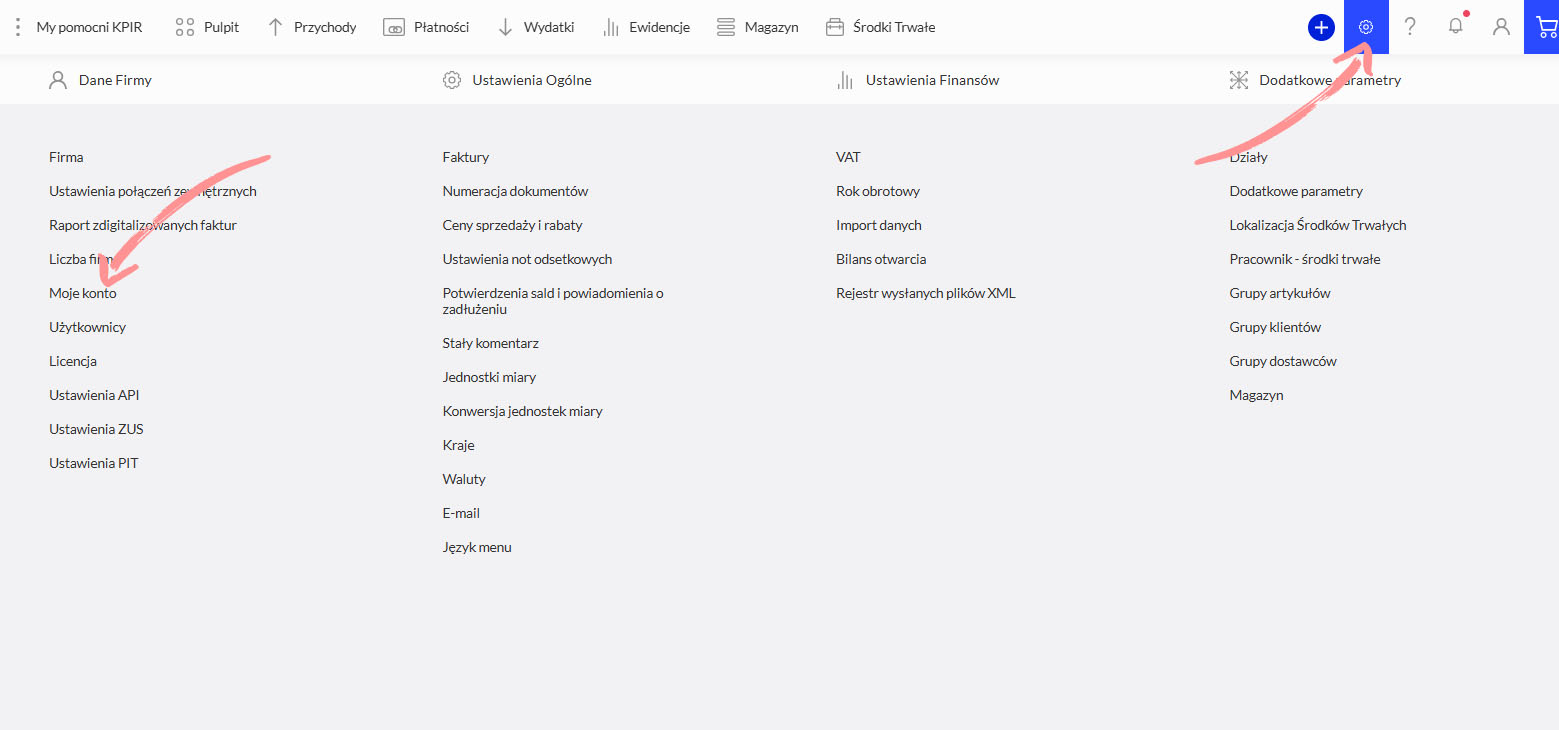
Task: Open Język menu setting
Action: [x=477, y=547]
